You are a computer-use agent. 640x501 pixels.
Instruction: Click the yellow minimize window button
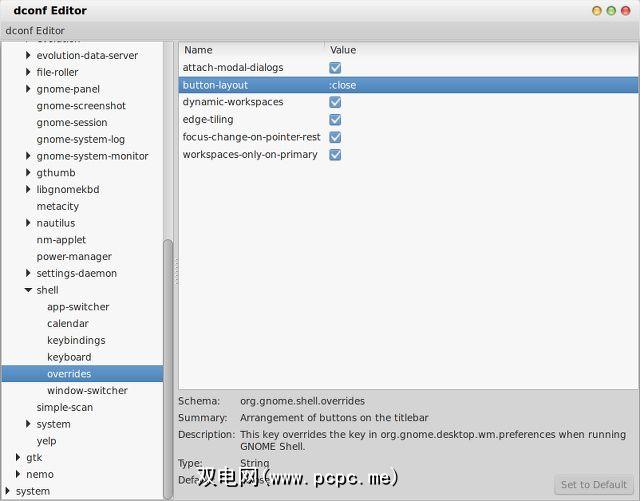(597, 11)
